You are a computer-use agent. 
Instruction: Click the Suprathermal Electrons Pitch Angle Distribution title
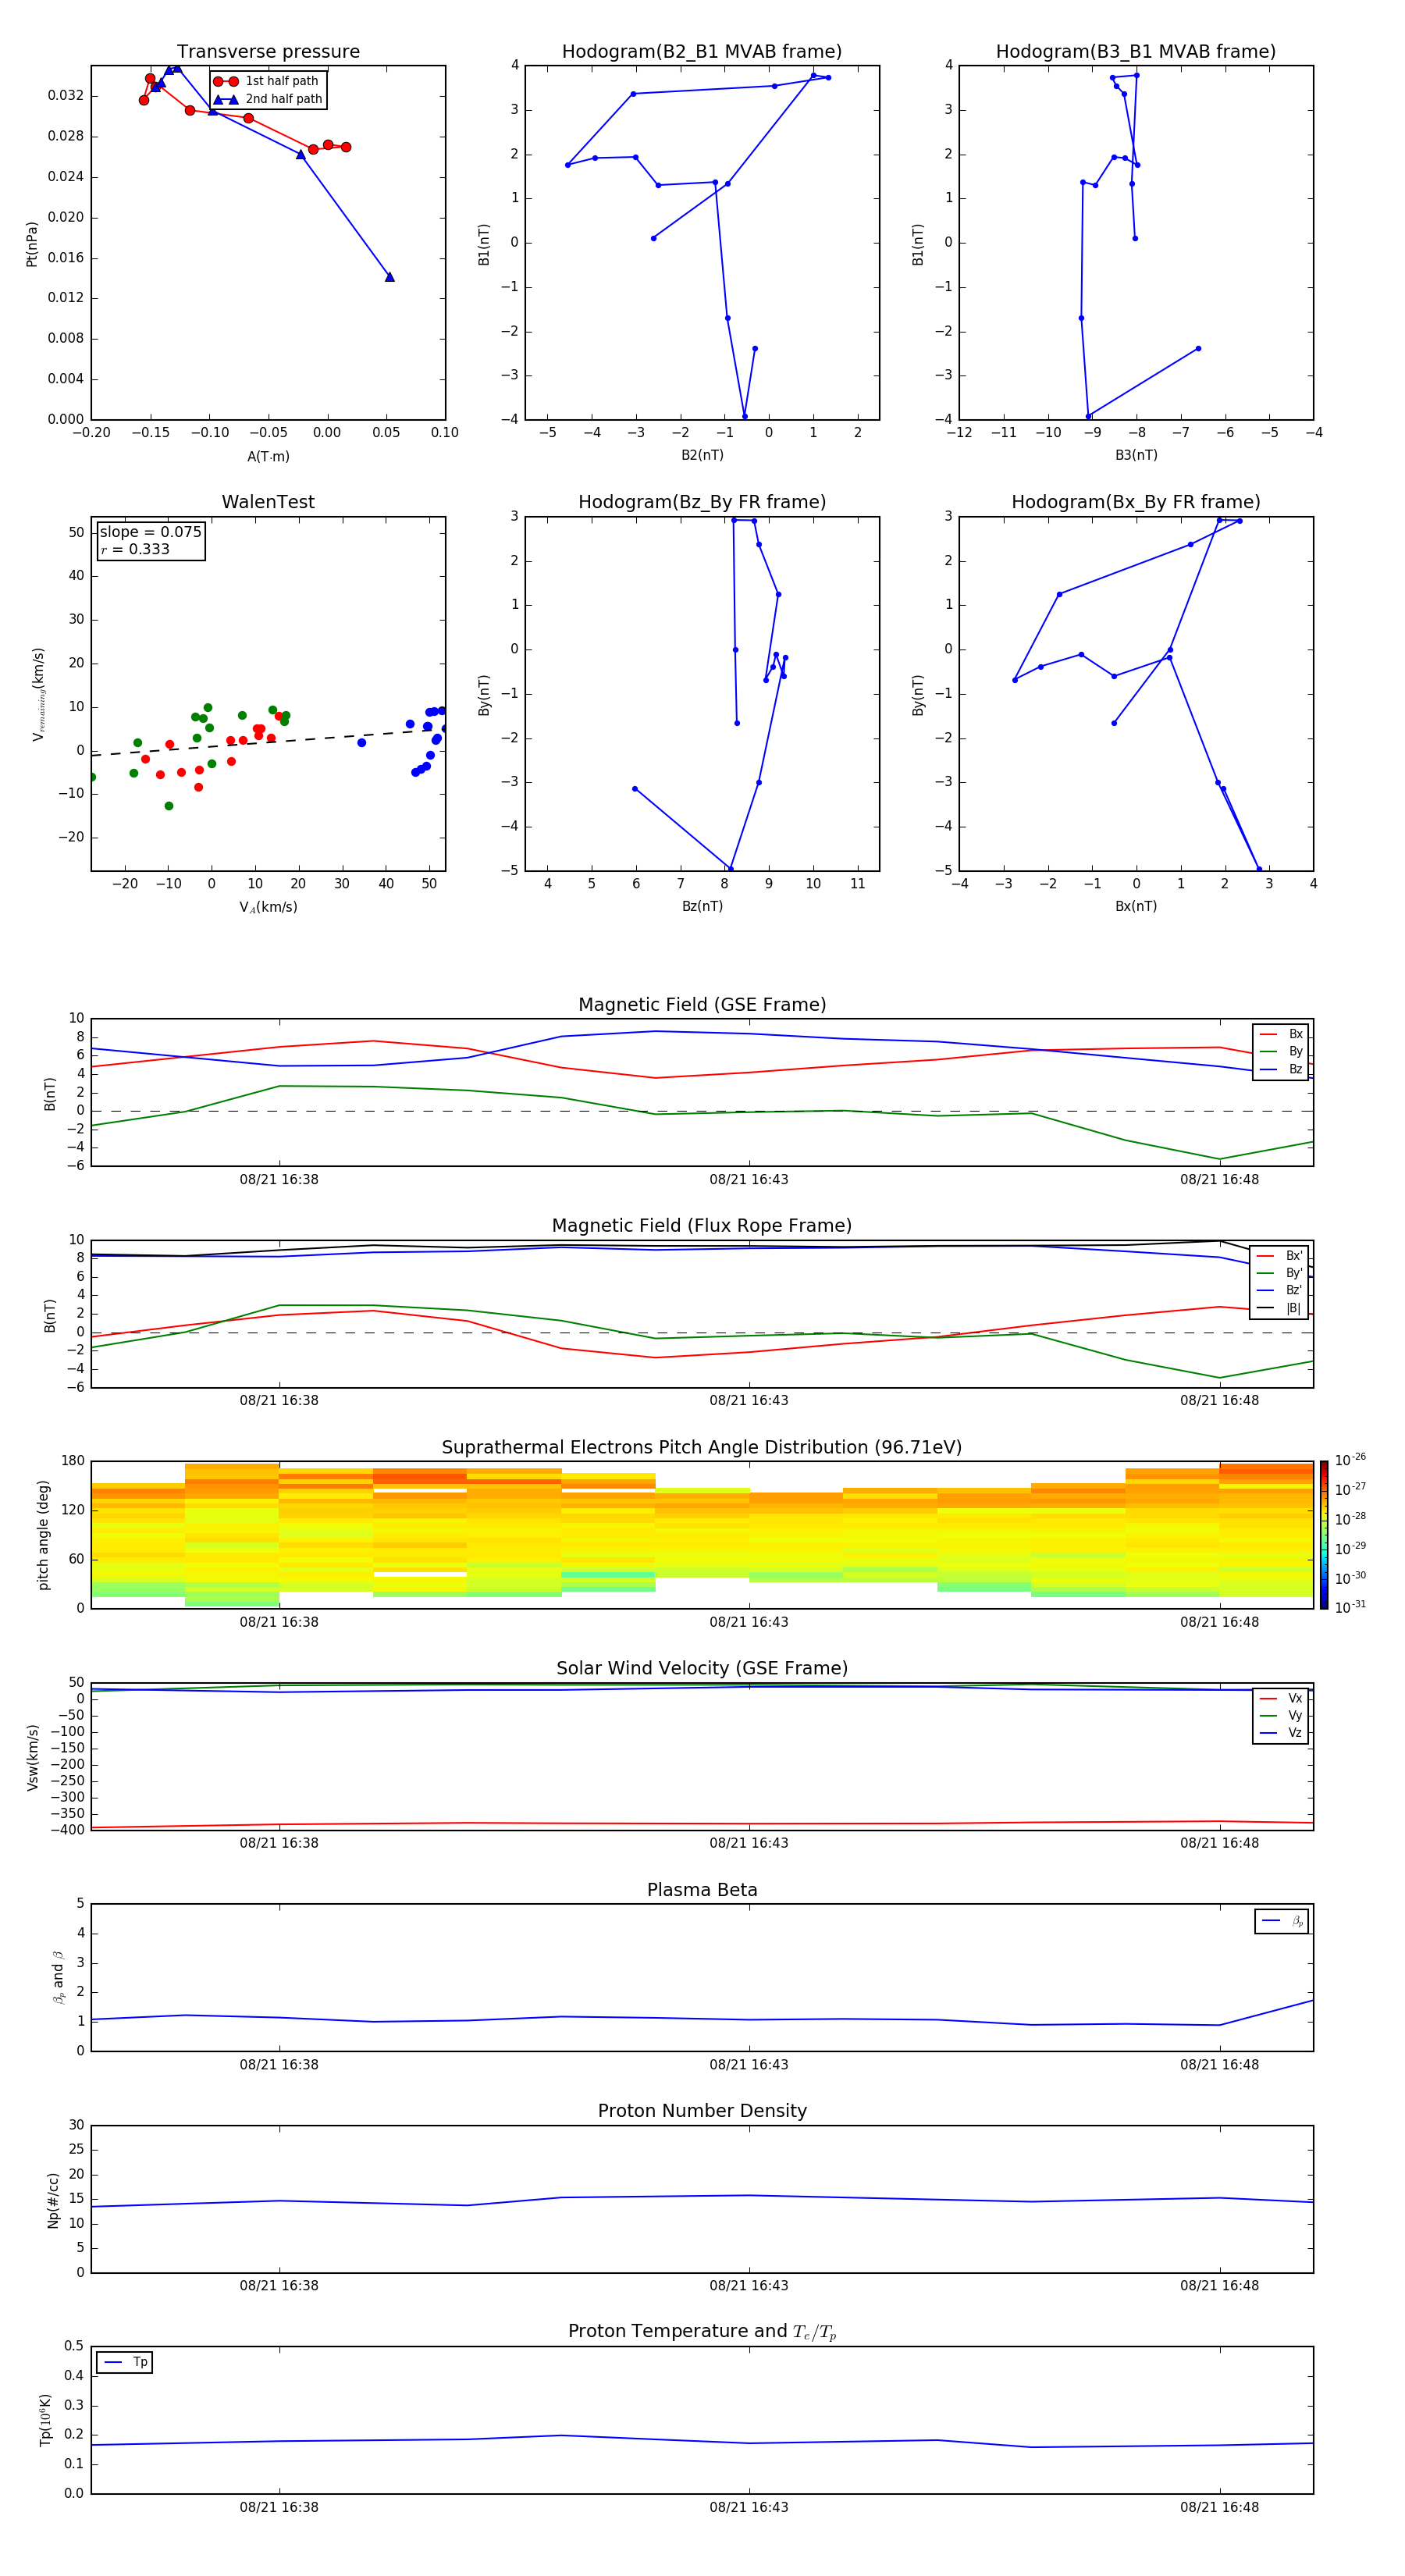pos(702,1448)
